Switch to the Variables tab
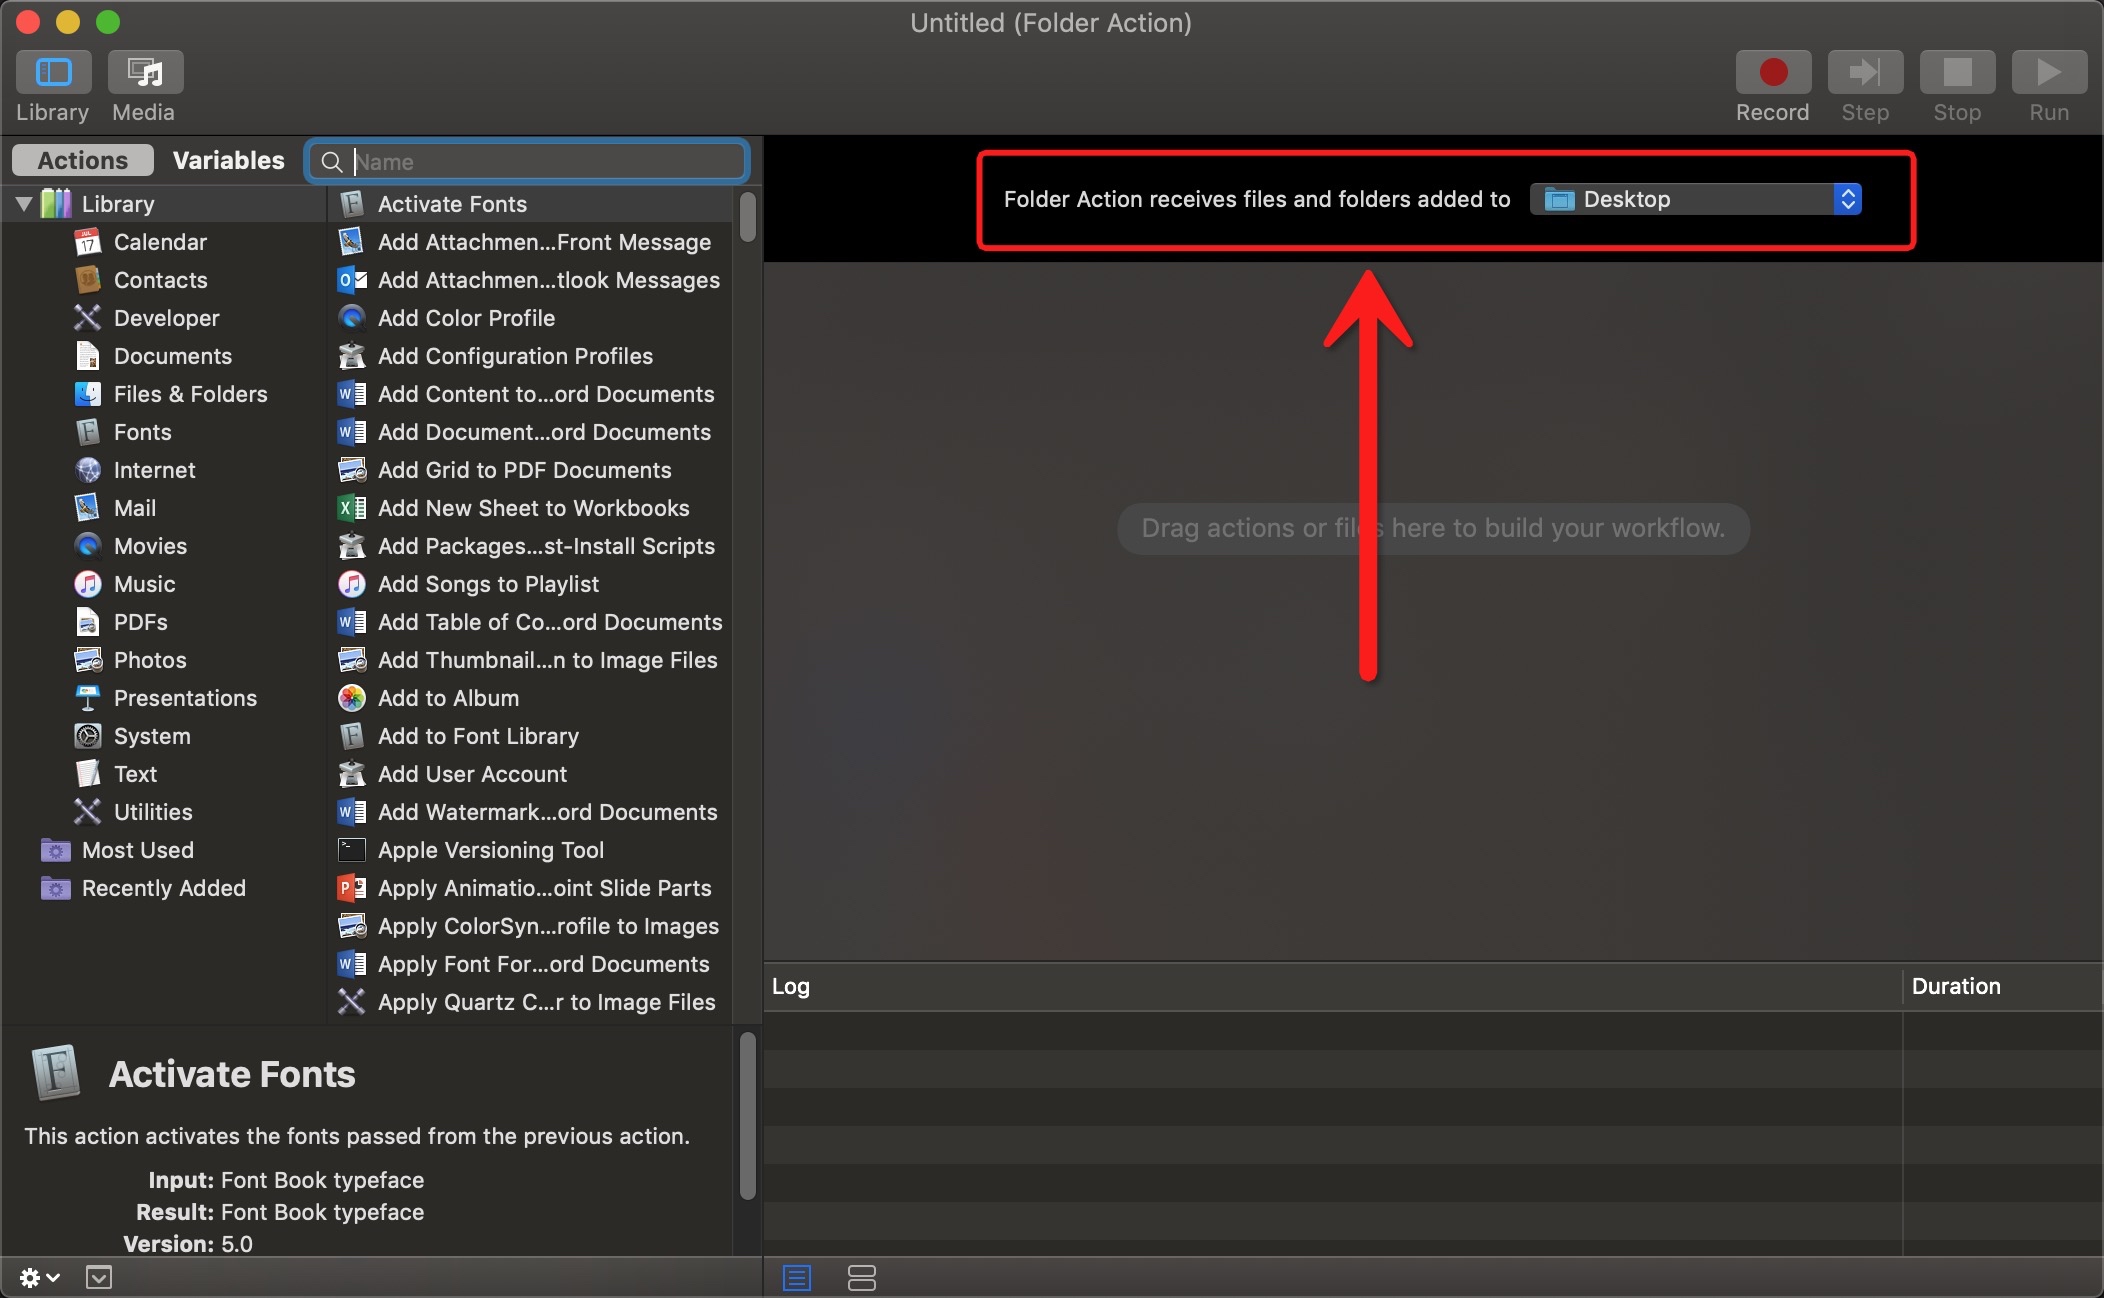 pyautogui.click(x=228, y=160)
